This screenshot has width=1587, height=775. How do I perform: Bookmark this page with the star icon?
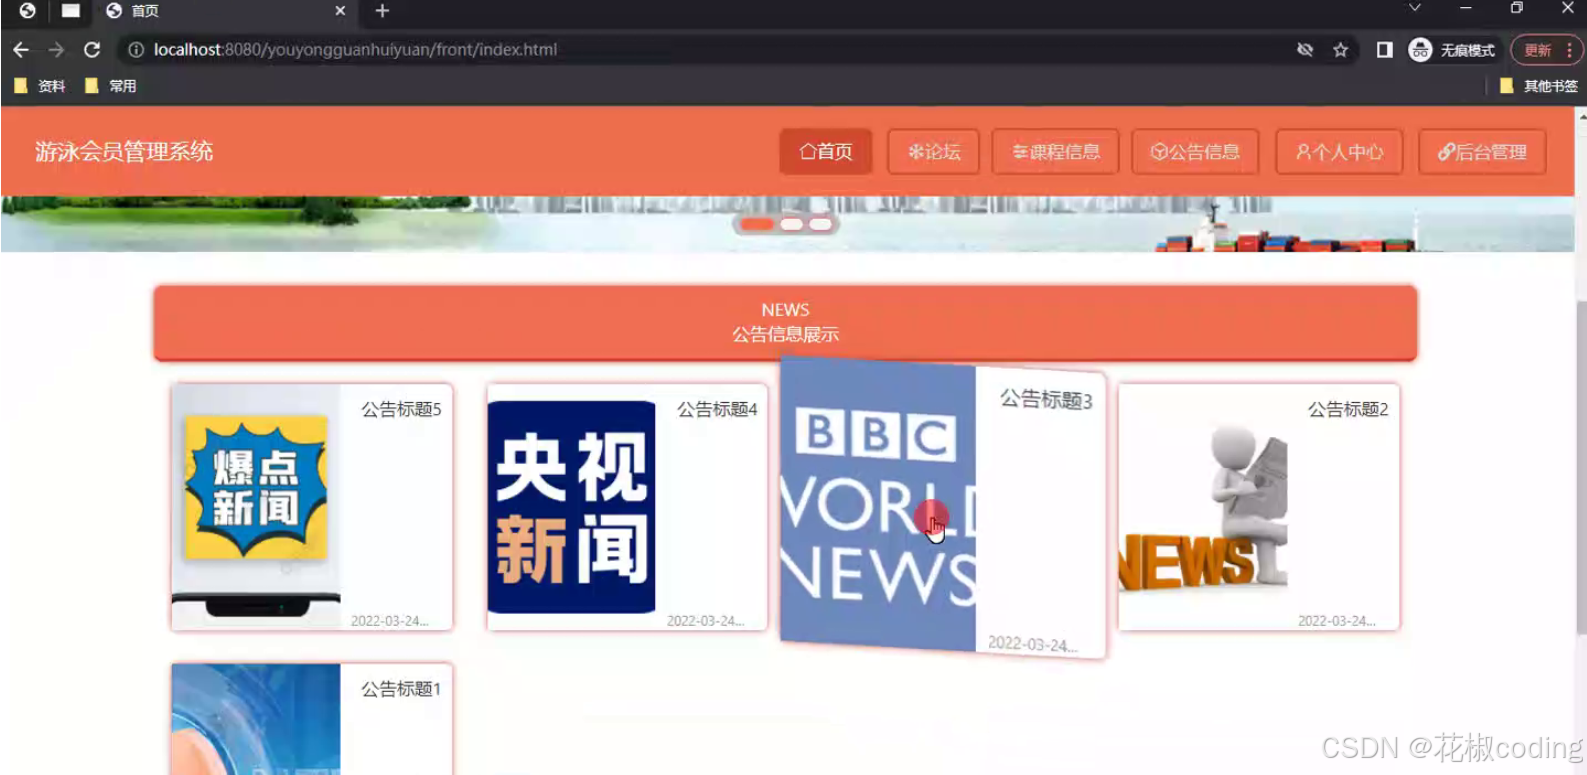(x=1340, y=50)
